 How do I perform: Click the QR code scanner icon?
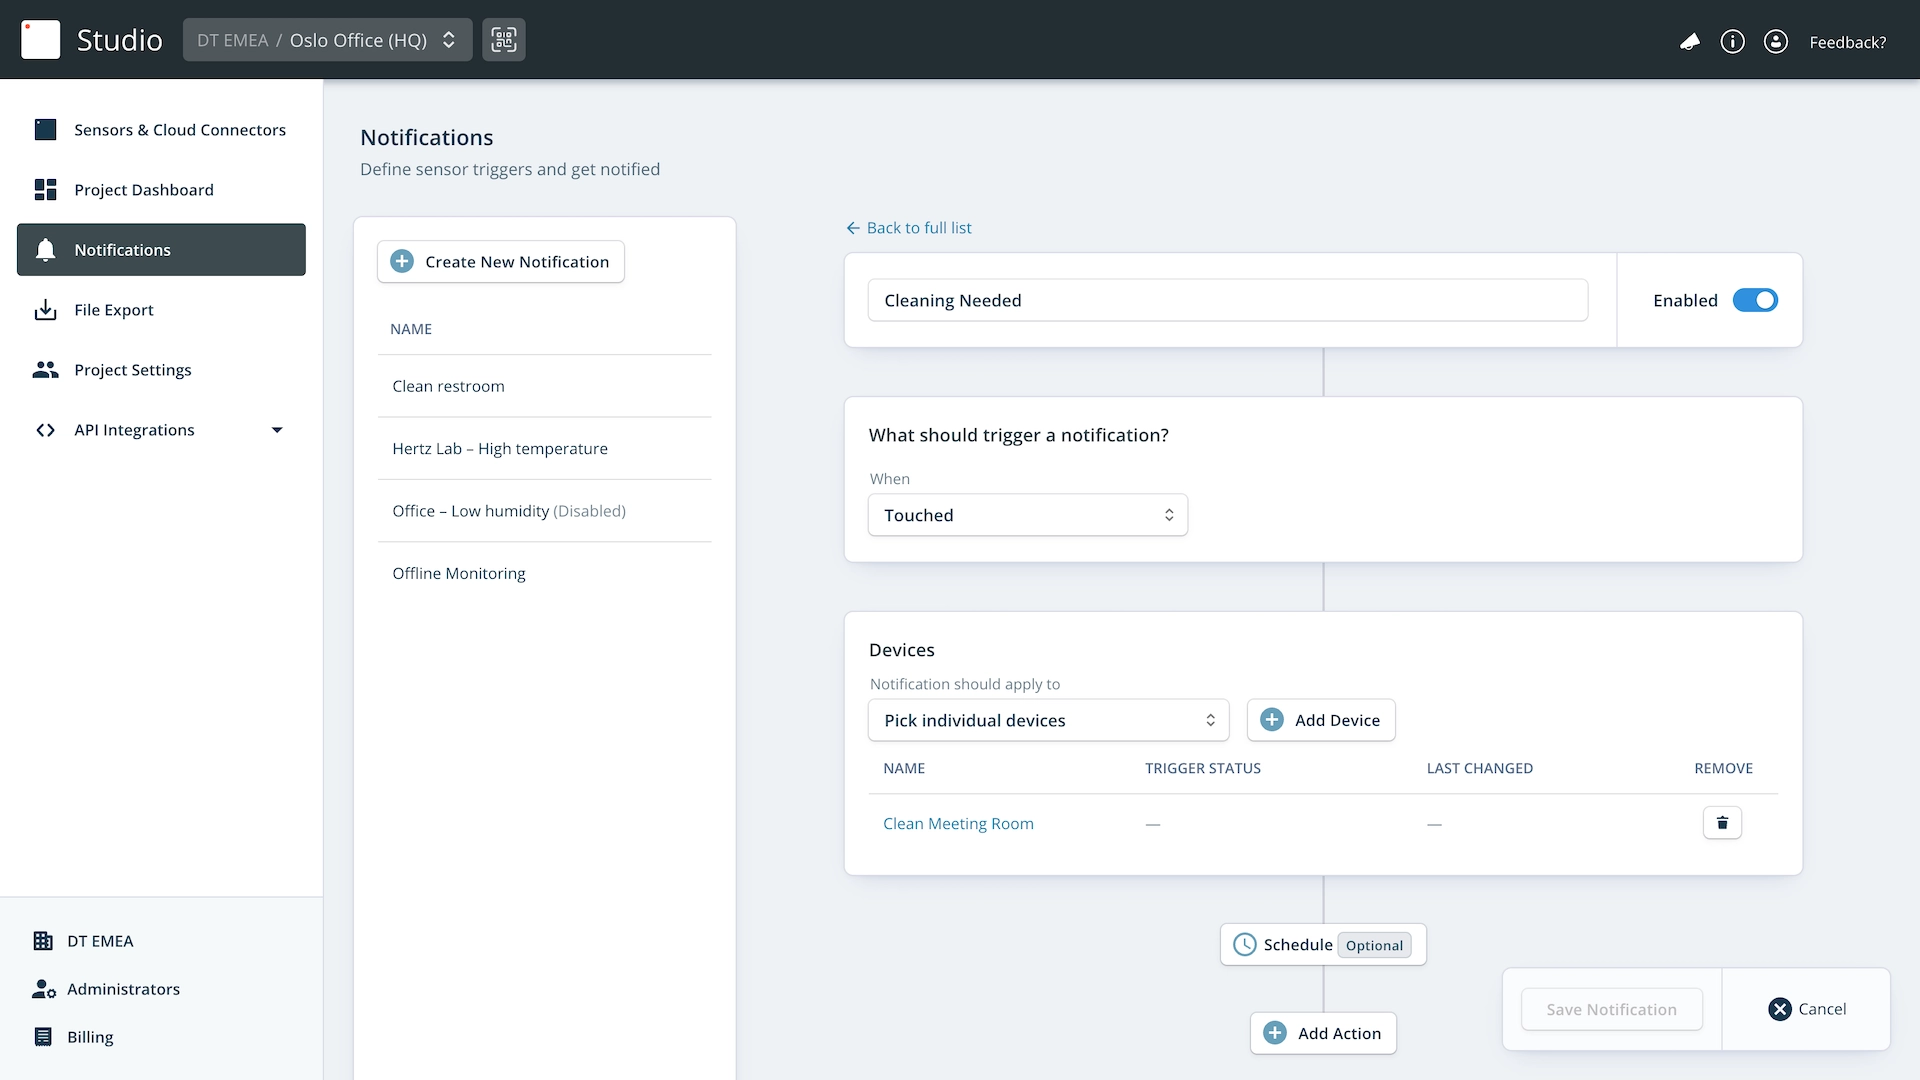tap(503, 40)
